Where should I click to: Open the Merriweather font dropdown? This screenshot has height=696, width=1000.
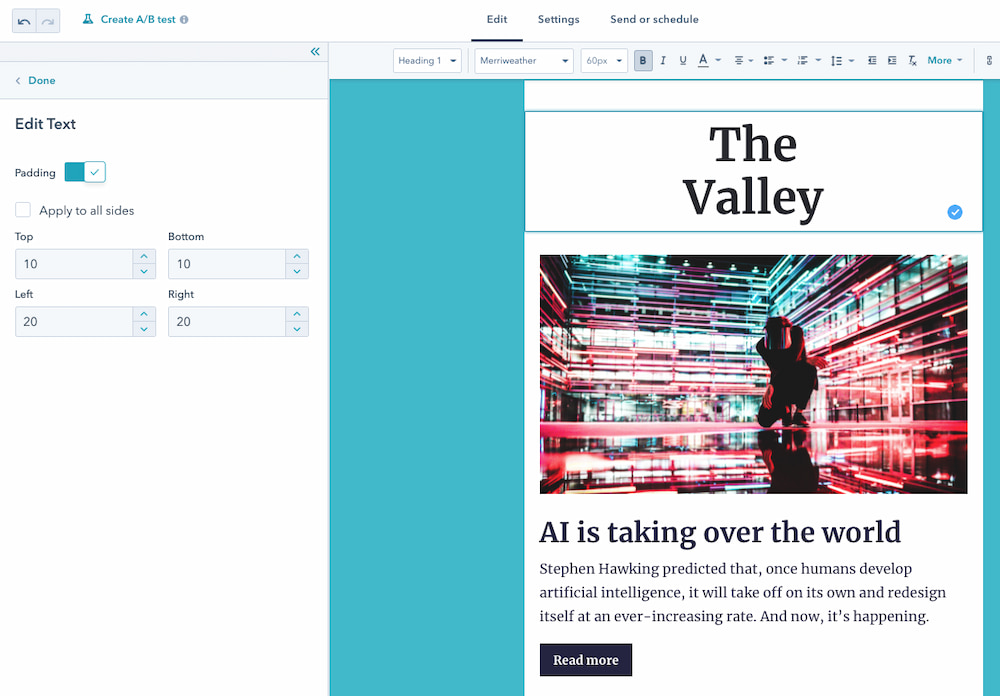(x=523, y=60)
